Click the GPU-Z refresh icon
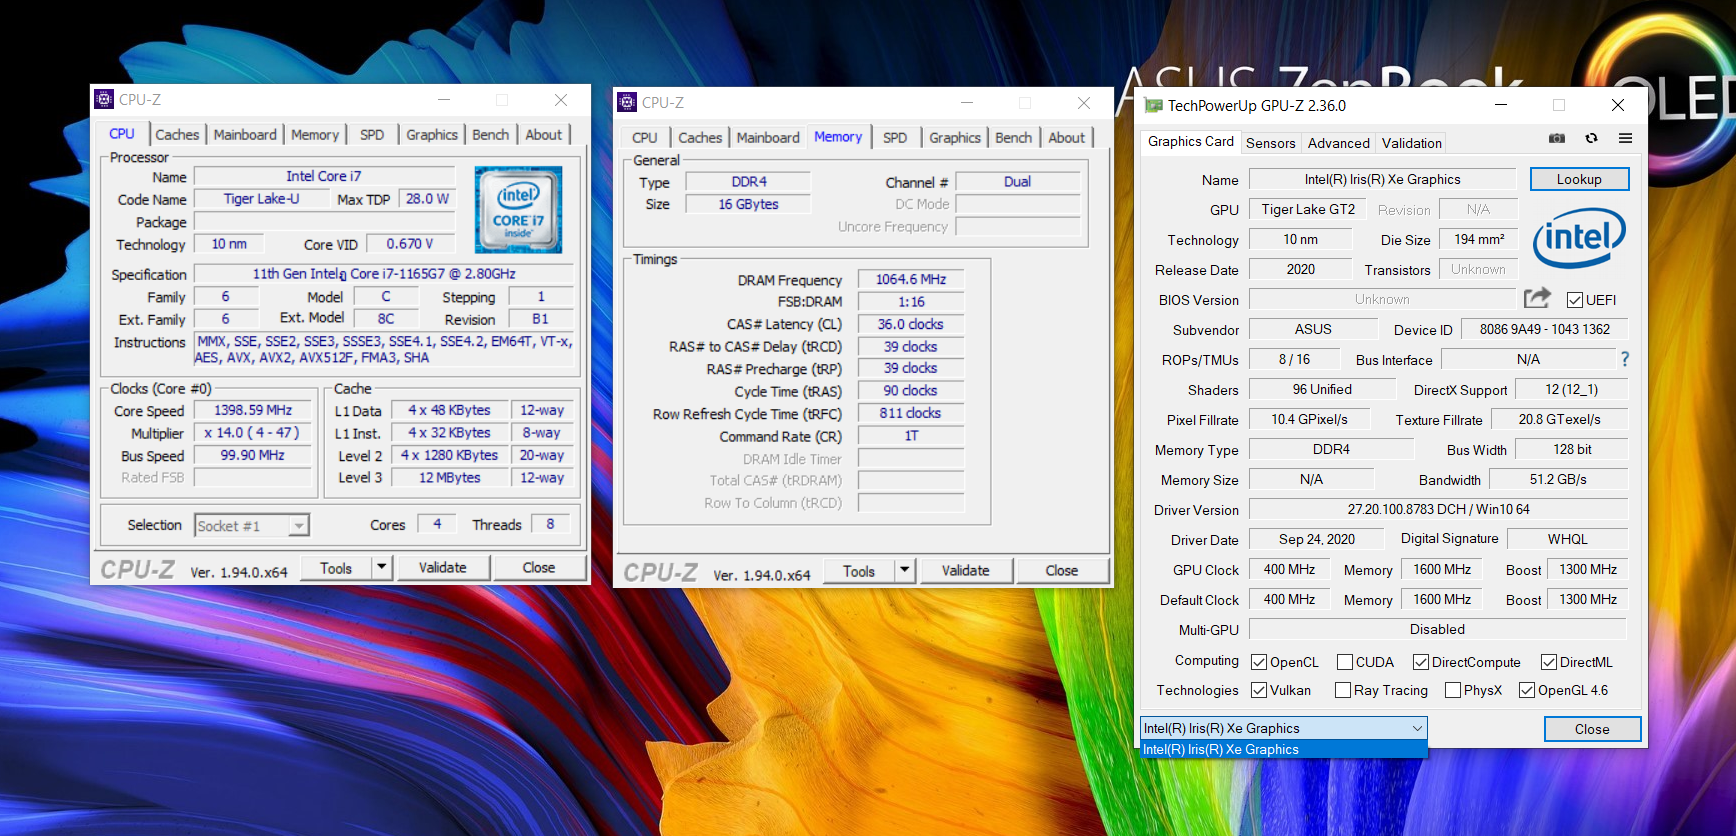The image size is (1736, 836). point(1591,138)
